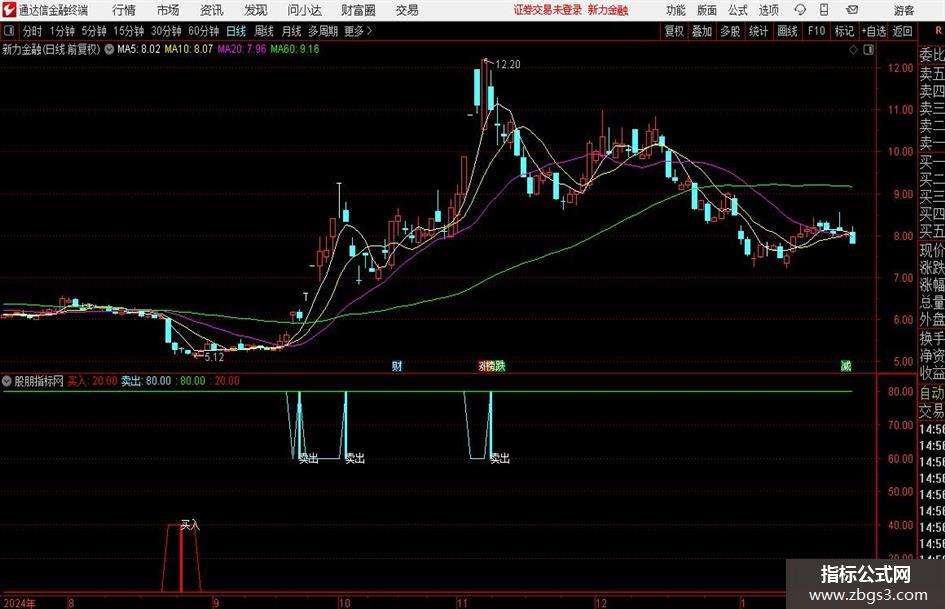
Task: Click the MA20: 7.96 label
Action: (x=242, y=49)
